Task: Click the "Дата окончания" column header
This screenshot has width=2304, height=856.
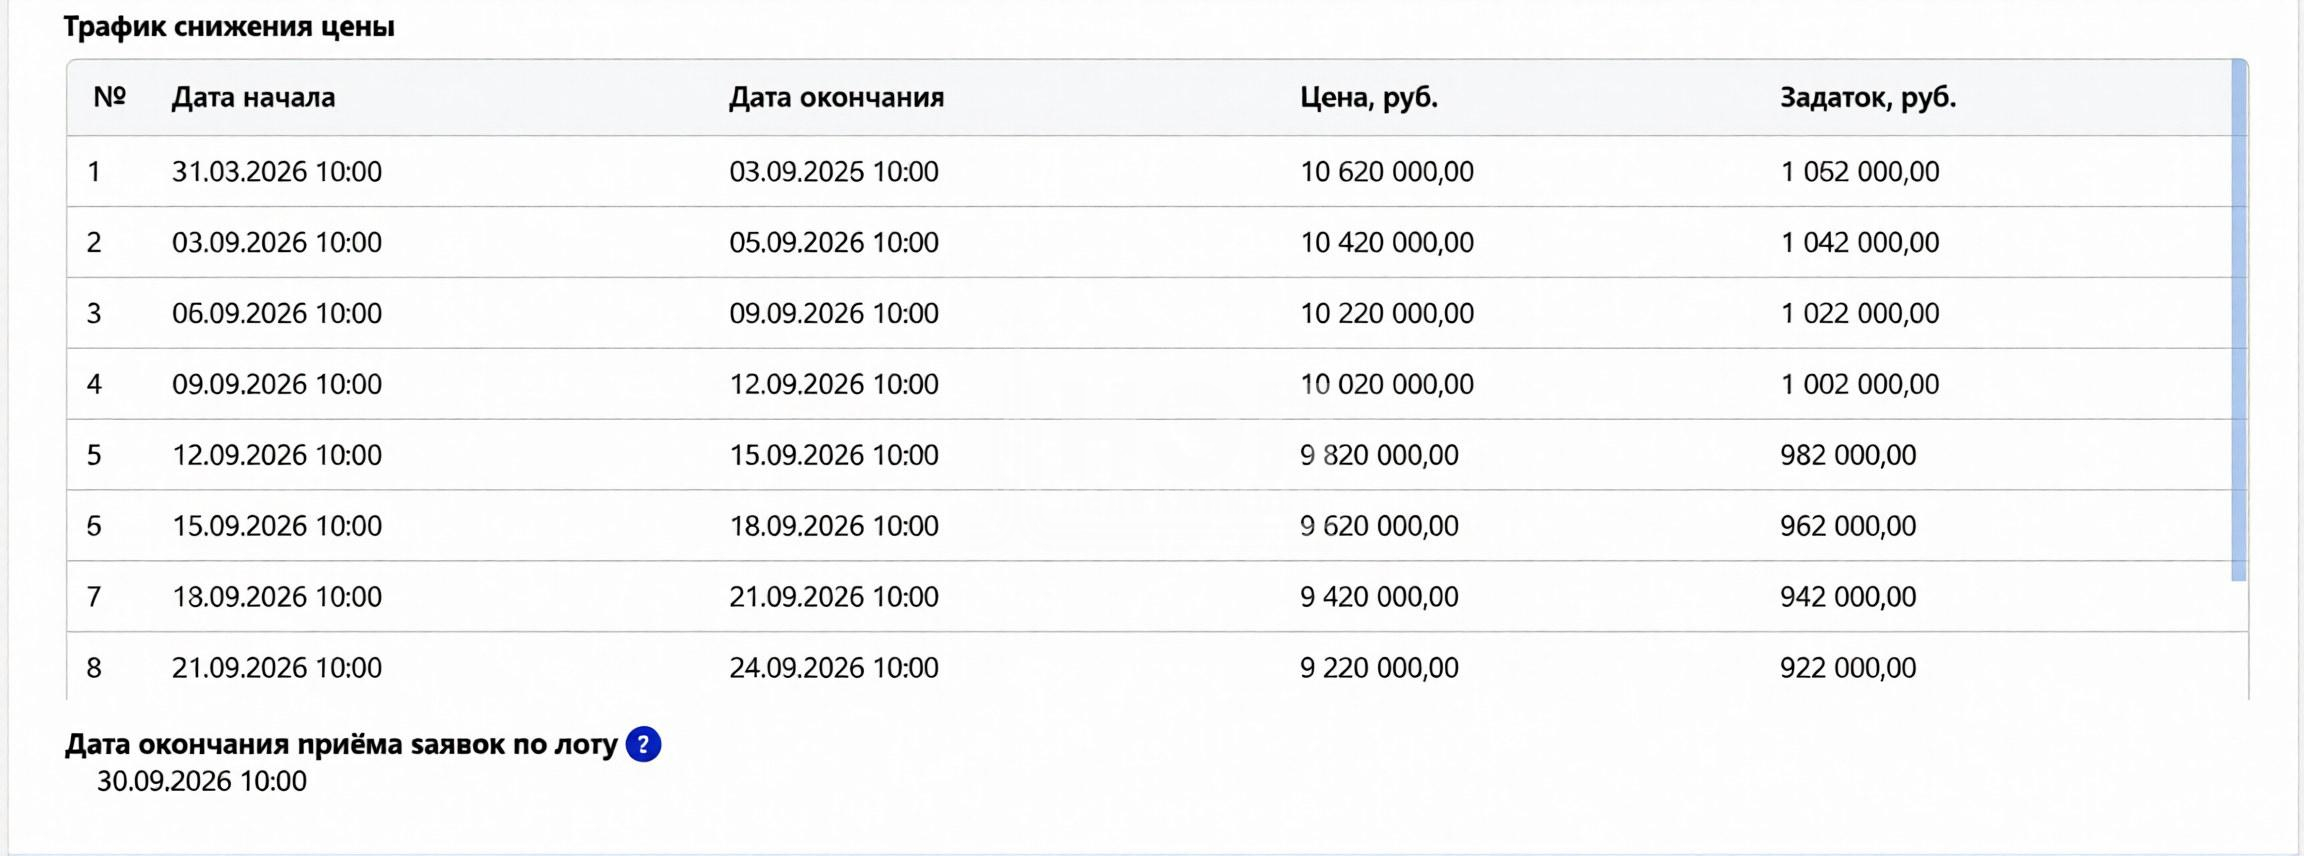Action: 836,98
